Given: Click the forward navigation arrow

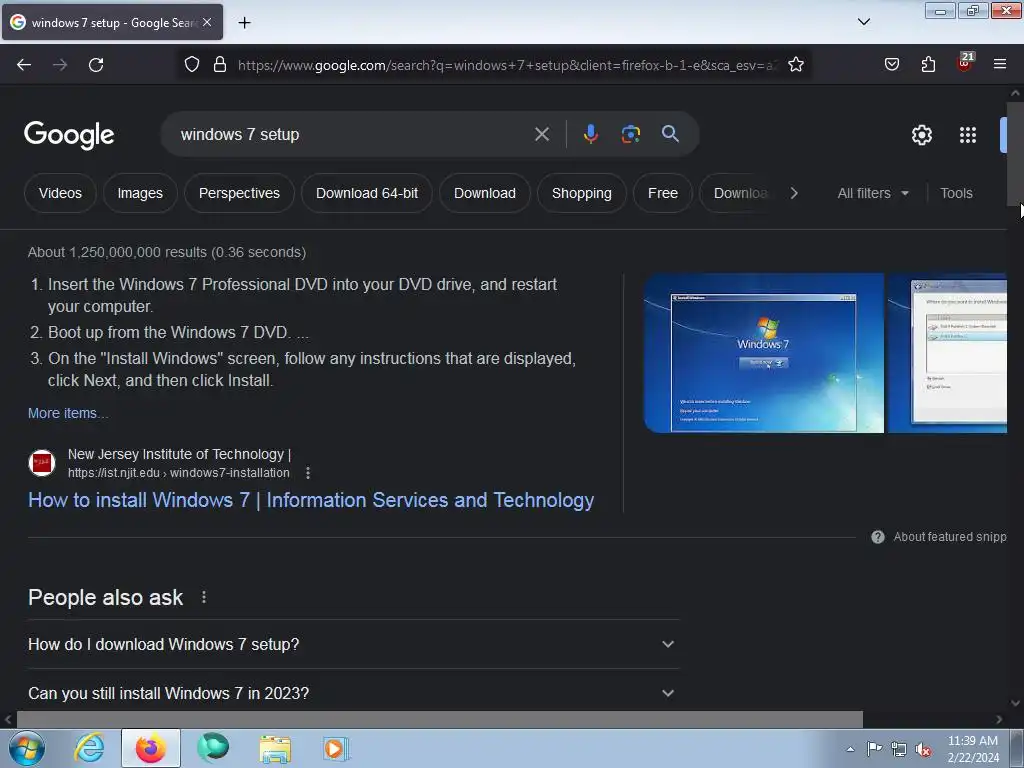Looking at the screenshot, I should [x=60, y=65].
